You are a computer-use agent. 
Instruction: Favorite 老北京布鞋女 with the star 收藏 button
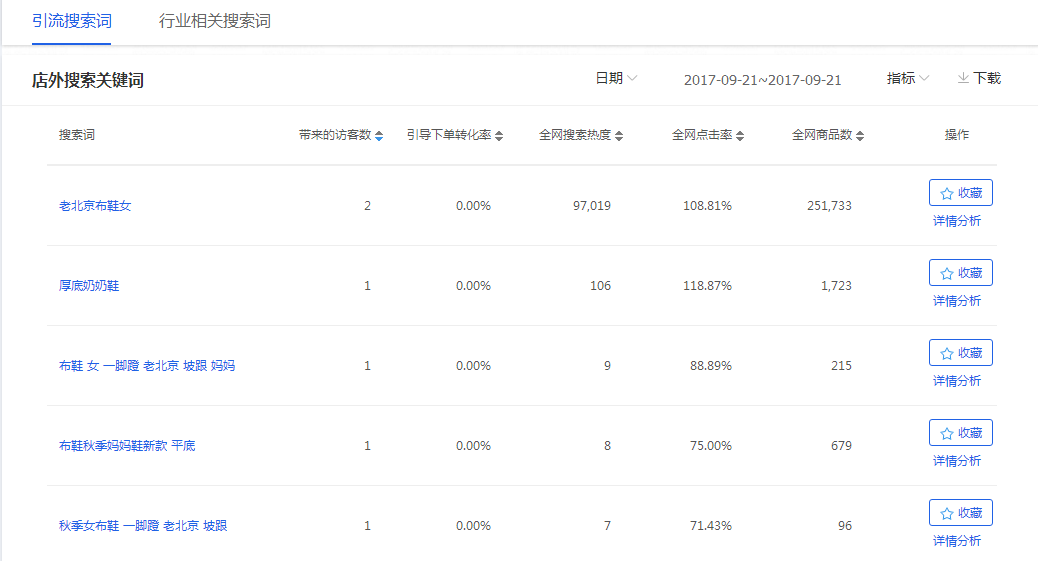tap(960, 193)
